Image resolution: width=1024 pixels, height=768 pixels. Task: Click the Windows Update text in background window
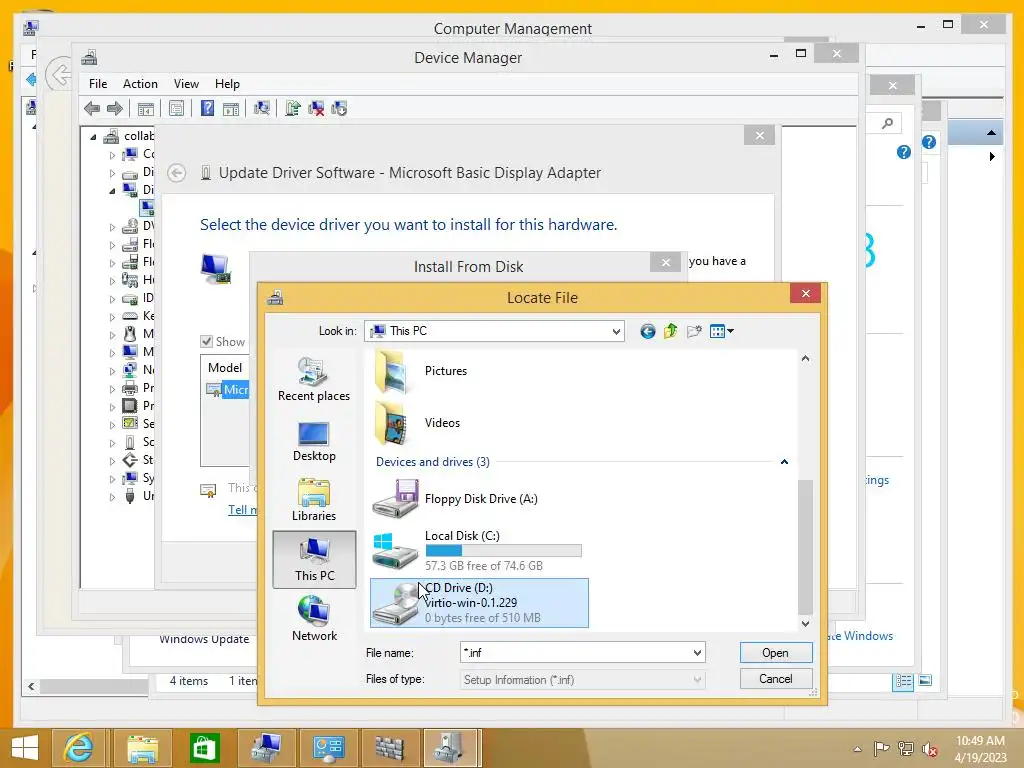click(x=204, y=639)
